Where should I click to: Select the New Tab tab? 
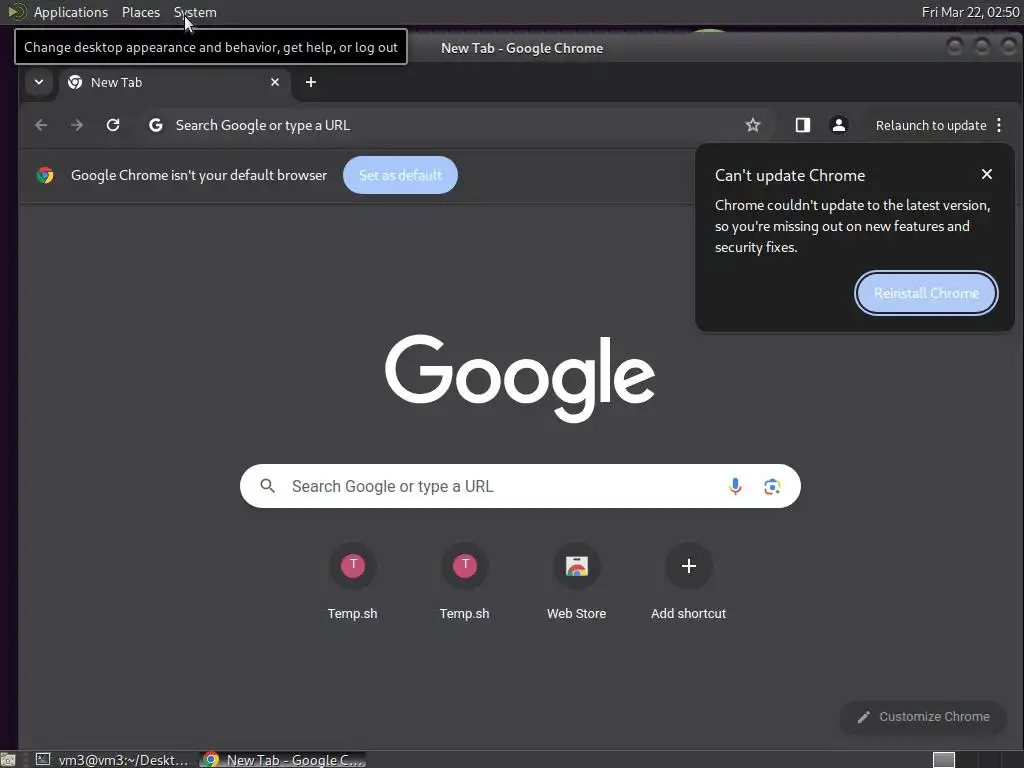click(174, 82)
